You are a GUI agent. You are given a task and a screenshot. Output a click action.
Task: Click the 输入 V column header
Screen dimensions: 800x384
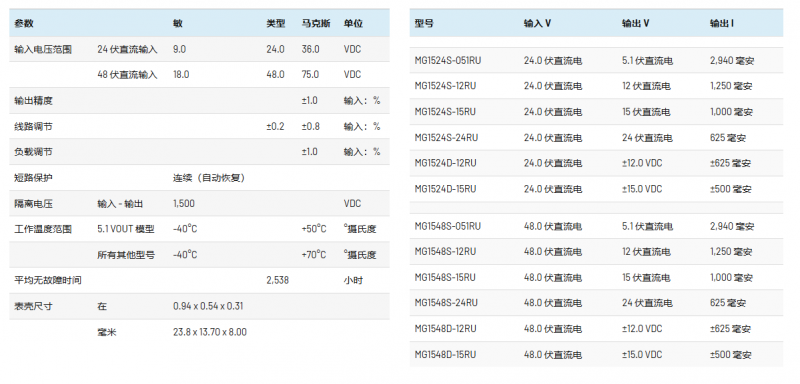[537, 23]
